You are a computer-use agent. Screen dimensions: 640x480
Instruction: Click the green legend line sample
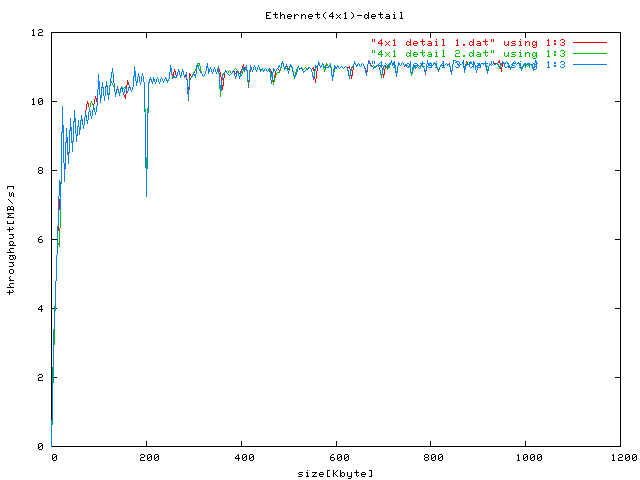tap(590, 53)
